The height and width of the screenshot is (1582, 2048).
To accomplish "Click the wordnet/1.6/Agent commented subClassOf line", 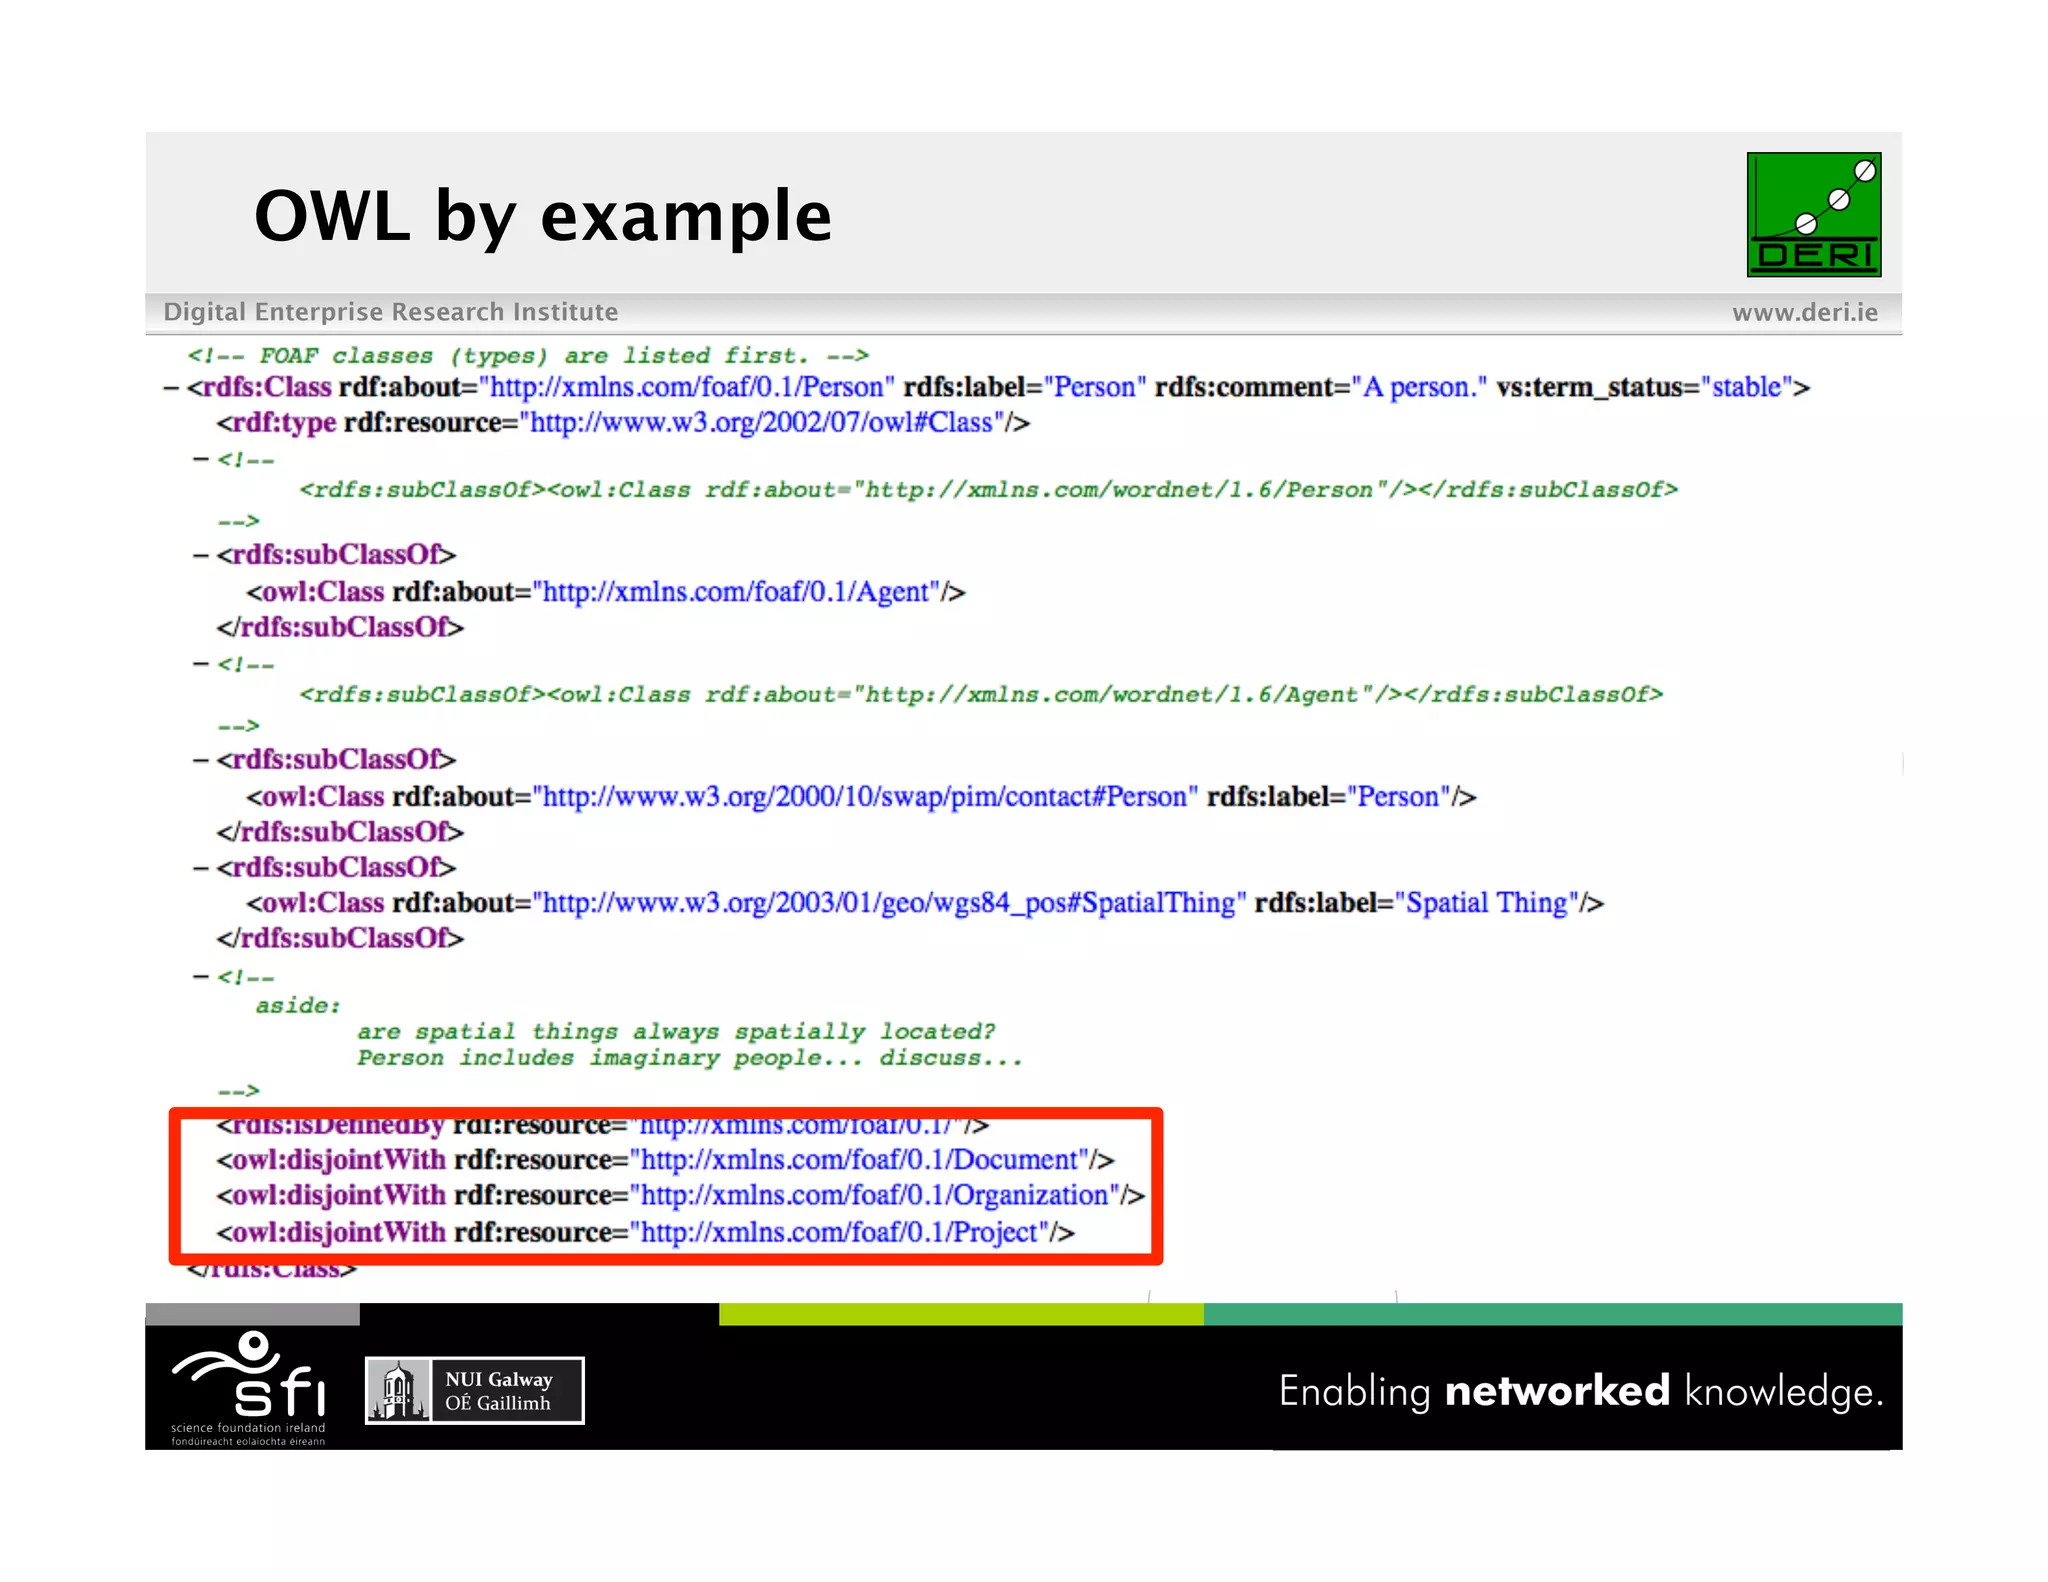I will (x=981, y=695).
